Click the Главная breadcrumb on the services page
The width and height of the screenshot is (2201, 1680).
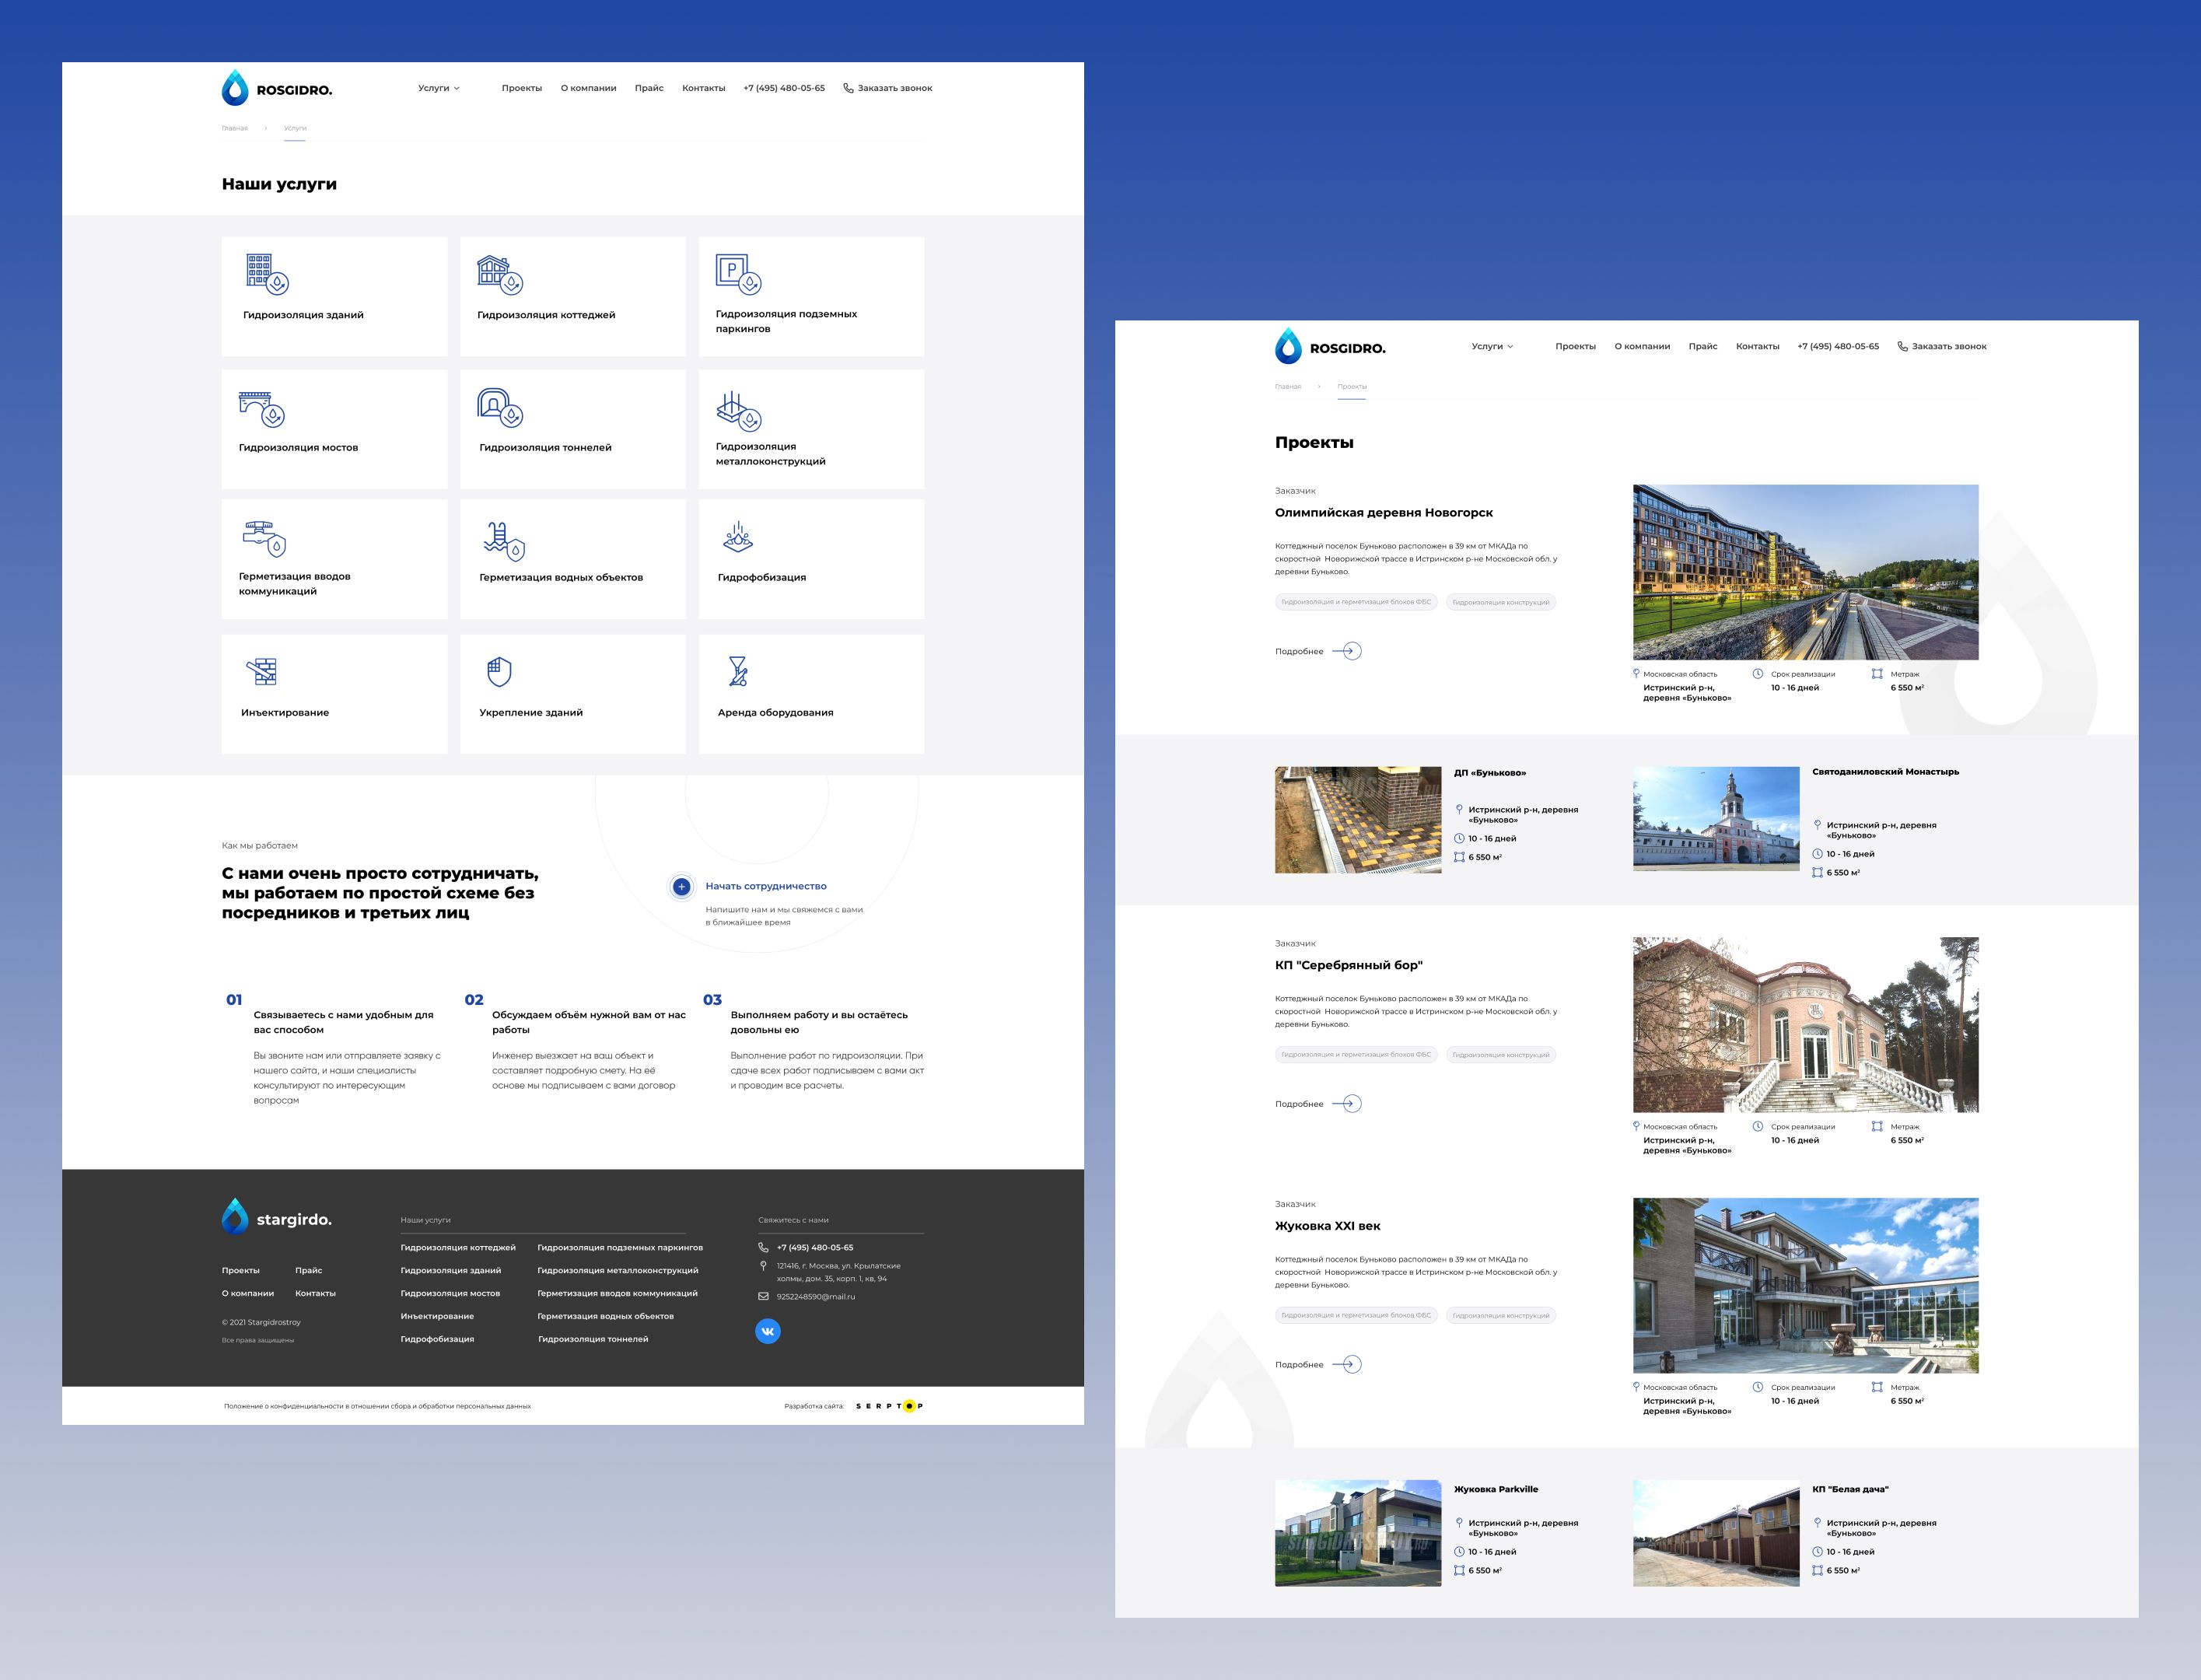(x=234, y=128)
